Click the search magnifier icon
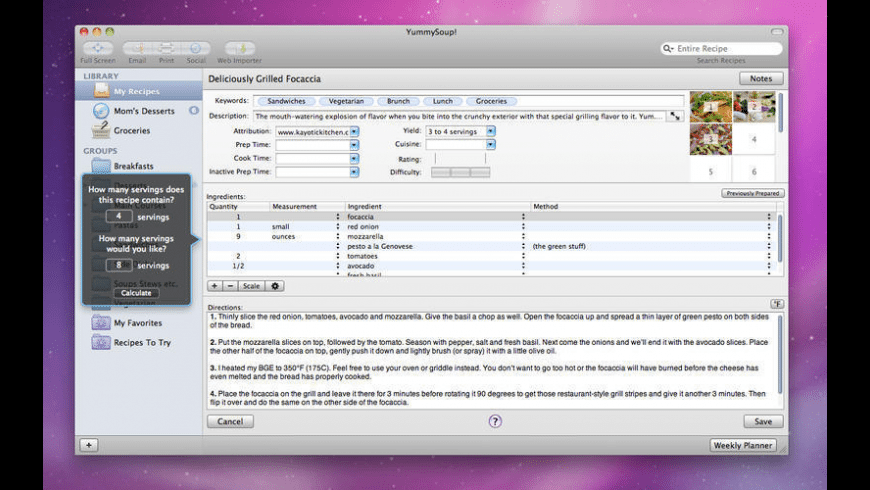Screen dimensions: 870x490 (667, 49)
